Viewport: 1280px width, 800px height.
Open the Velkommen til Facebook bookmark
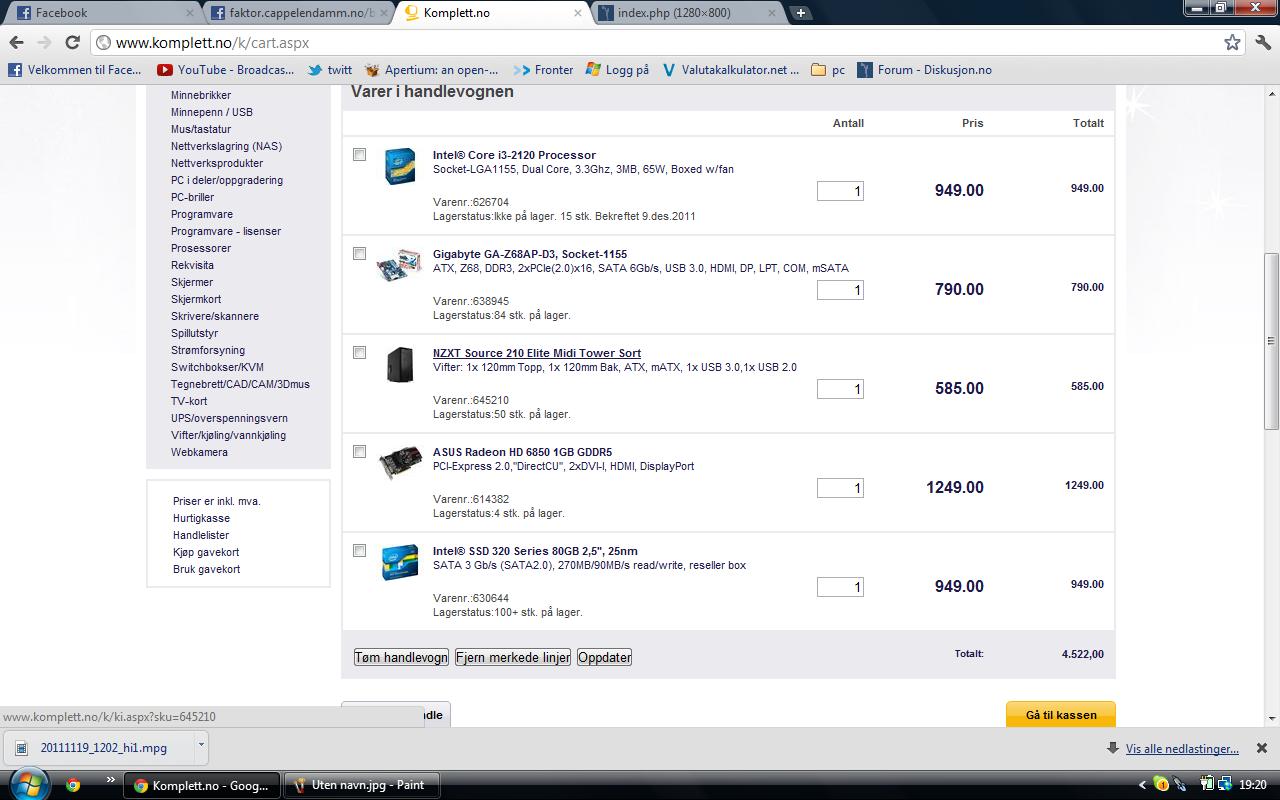(x=75, y=70)
